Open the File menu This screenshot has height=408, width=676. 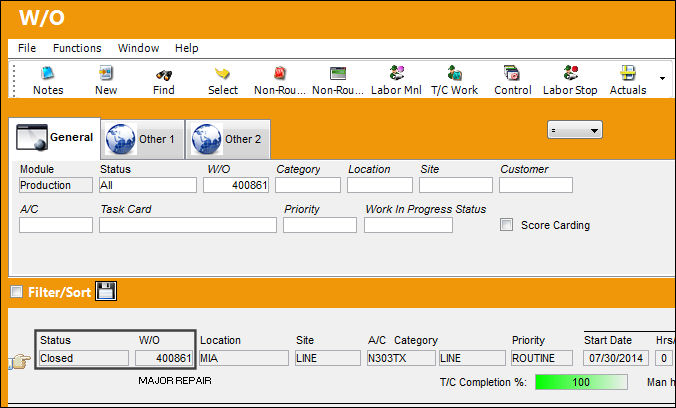pyautogui.click(x=27, y=48)
